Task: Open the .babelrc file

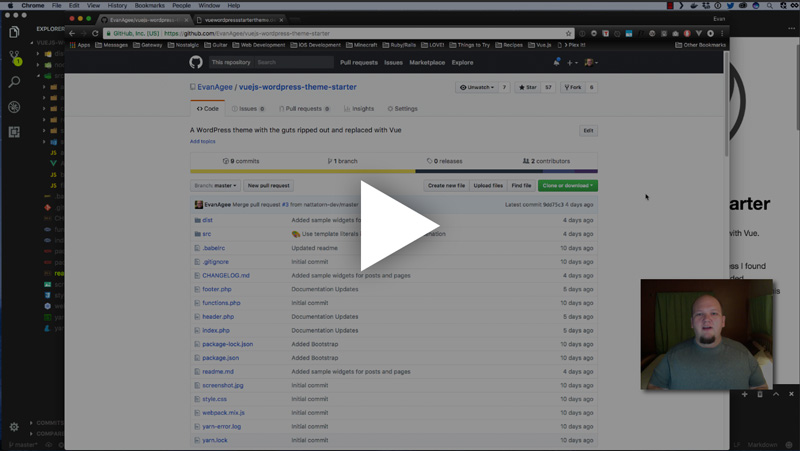Action: pos(213,248)
